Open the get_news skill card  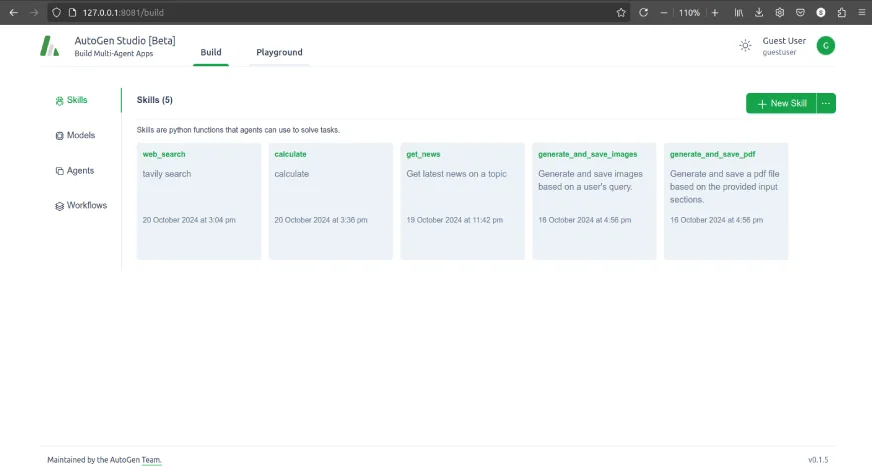[463, 201]
